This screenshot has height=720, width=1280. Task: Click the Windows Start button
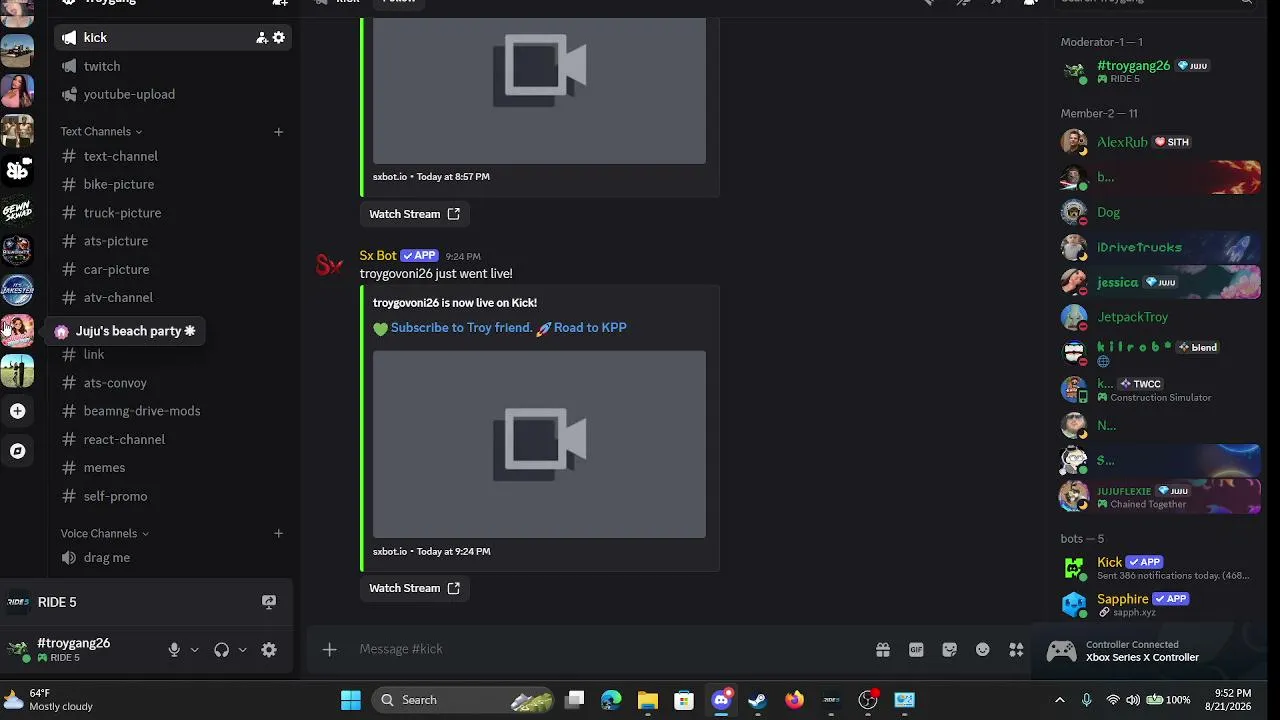pos(351,700)
